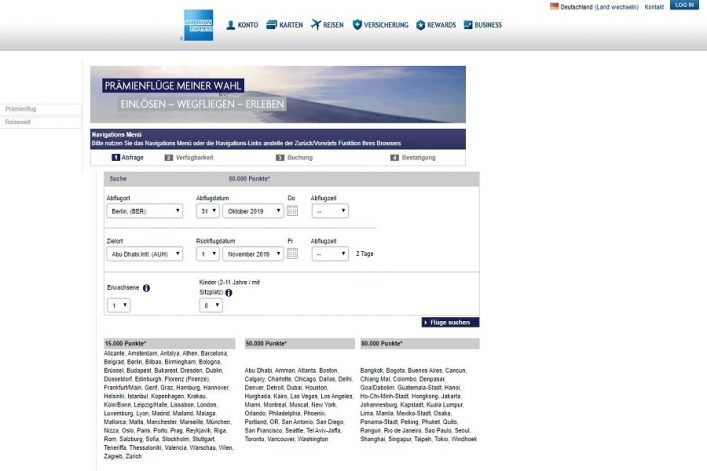Screen dimensions: 707x471
Task: Select step 1 Abfrage
Action: click(128, 158)
